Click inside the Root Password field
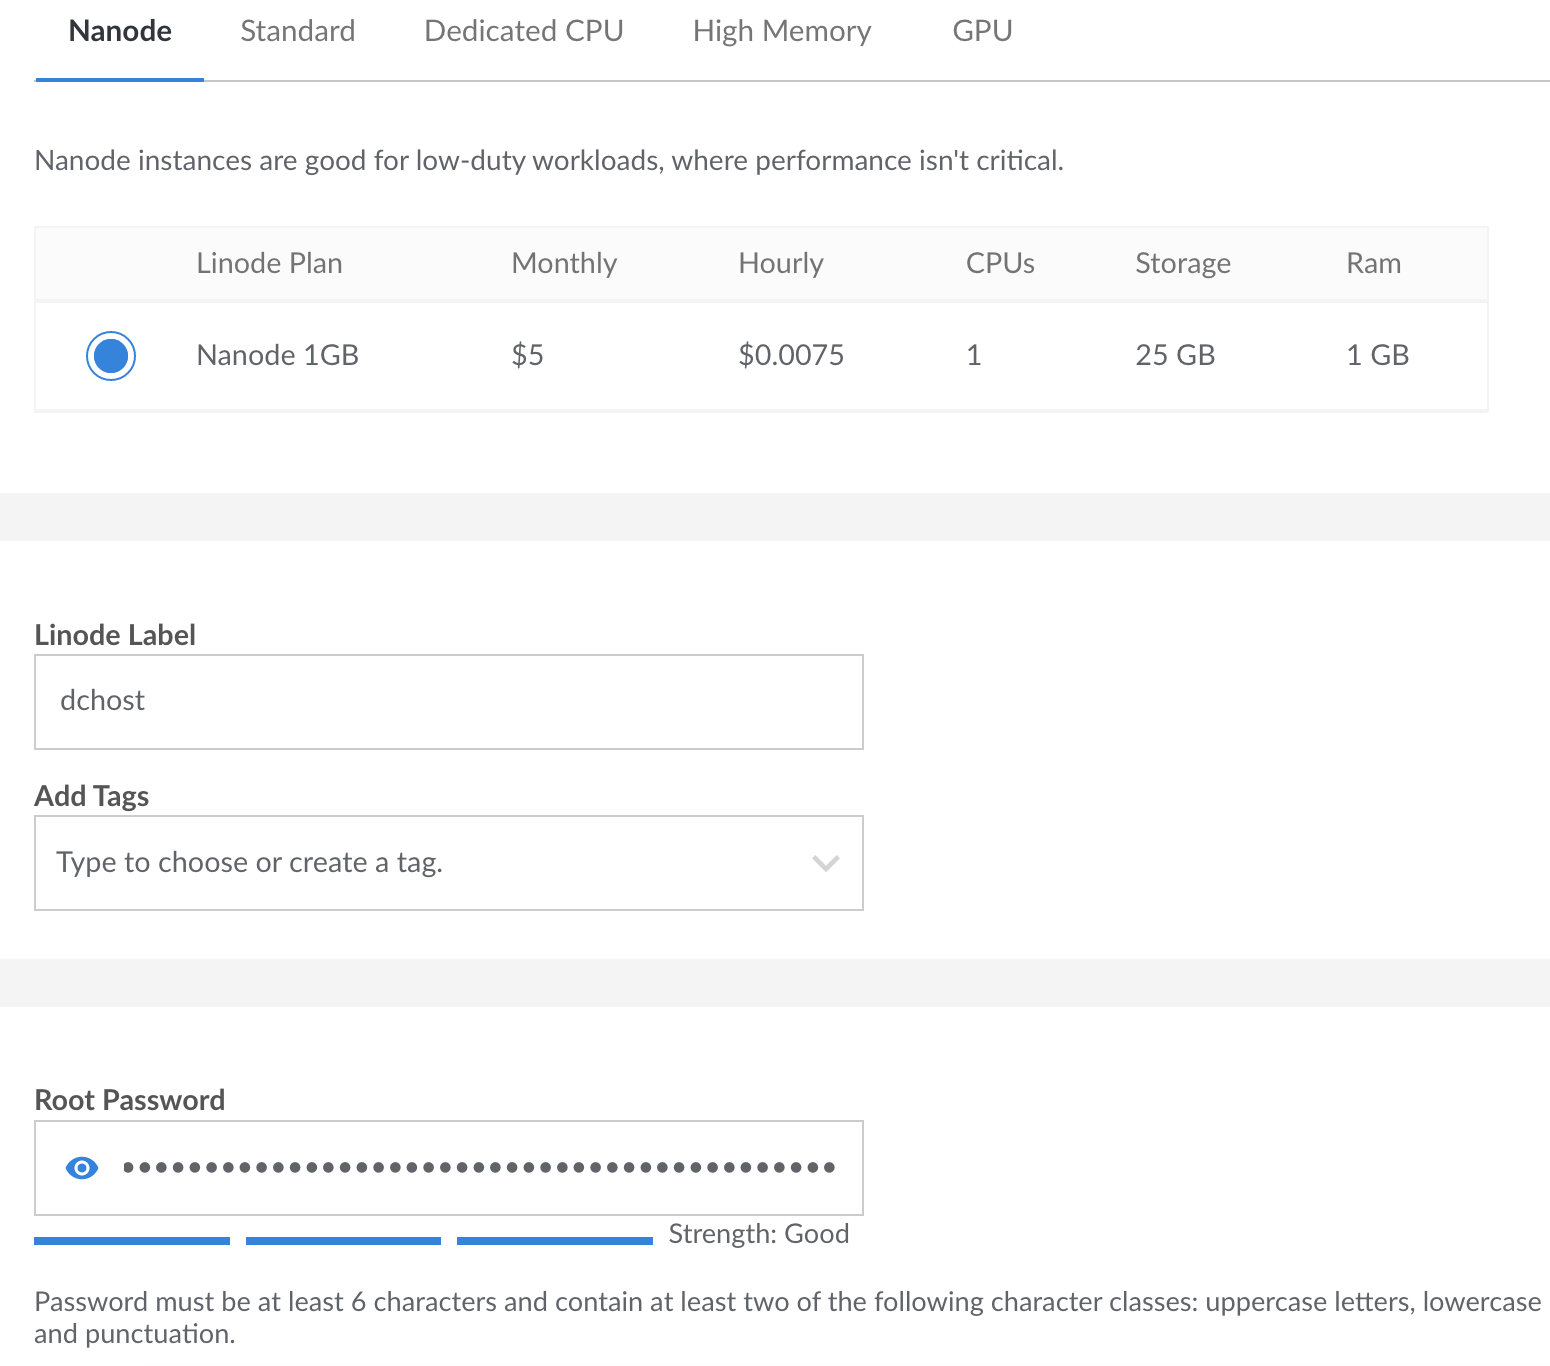Screen dimensions: 1550x1366 pos(480,1167)
